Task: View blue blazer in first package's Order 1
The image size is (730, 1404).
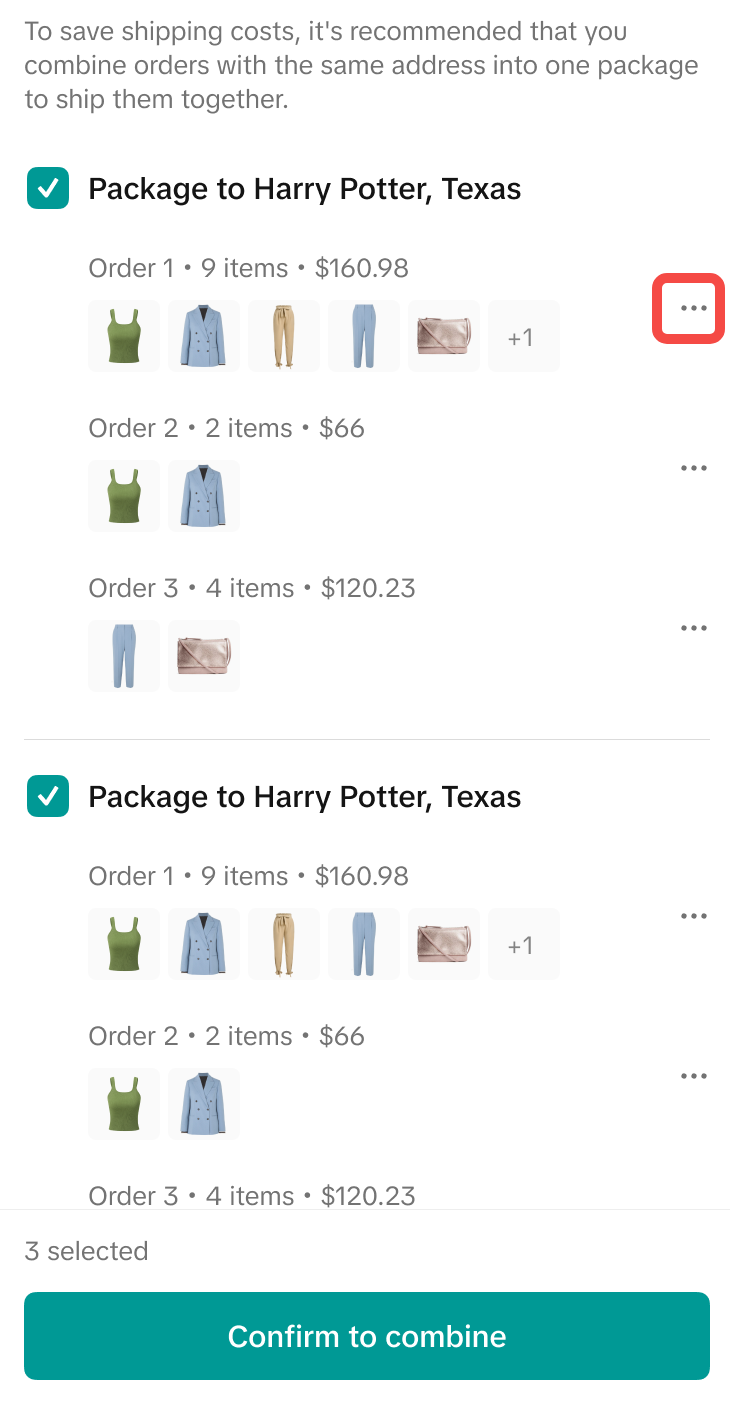Action: (x=204, y=336)
